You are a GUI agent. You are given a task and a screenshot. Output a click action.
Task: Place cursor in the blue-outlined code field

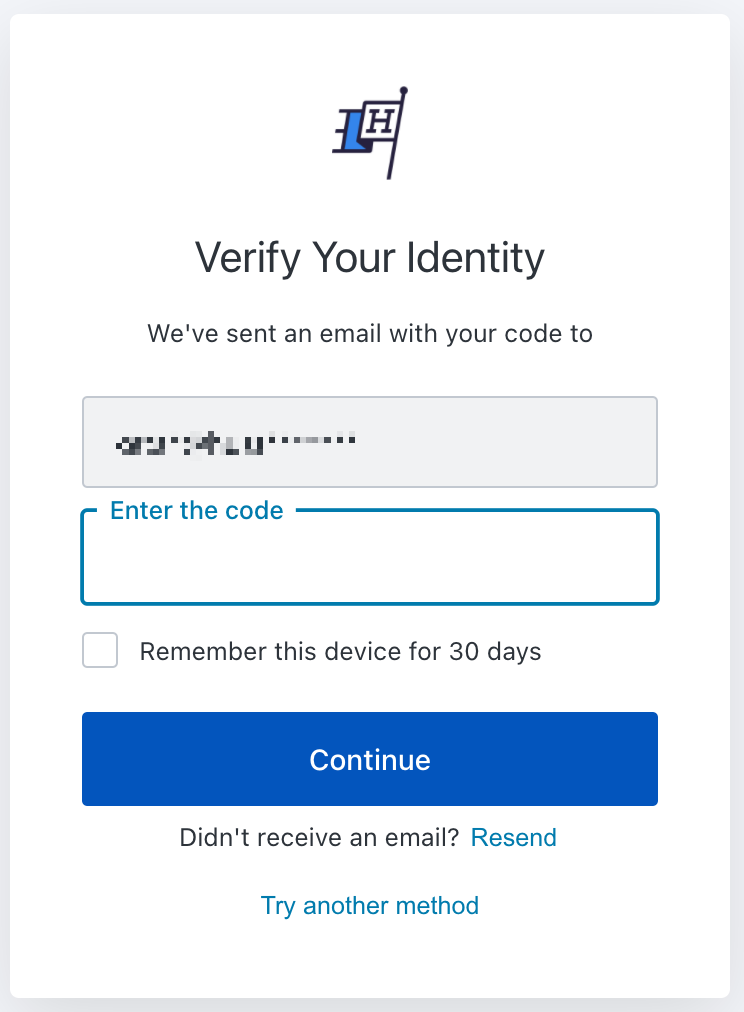pos(370,557)
